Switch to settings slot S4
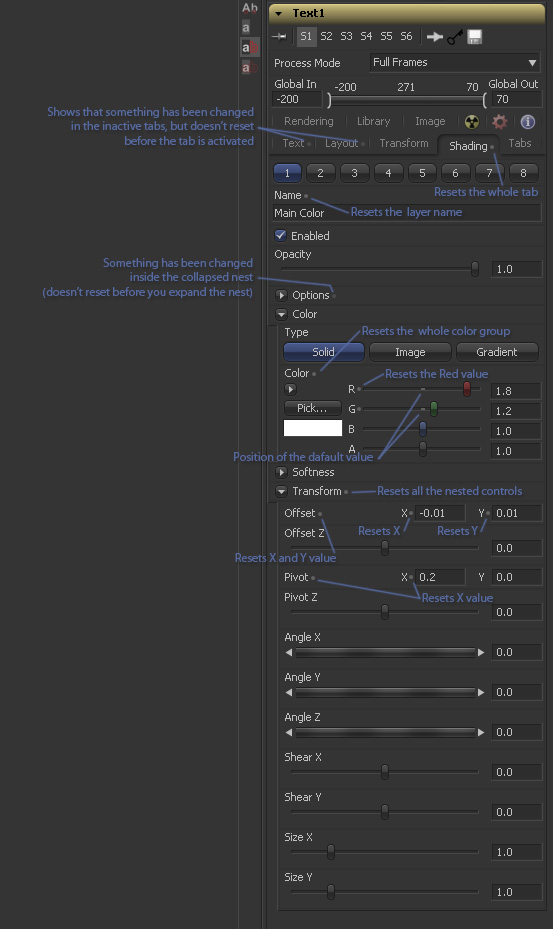Screen dimensions: 553x929 [x=366, y=36]
